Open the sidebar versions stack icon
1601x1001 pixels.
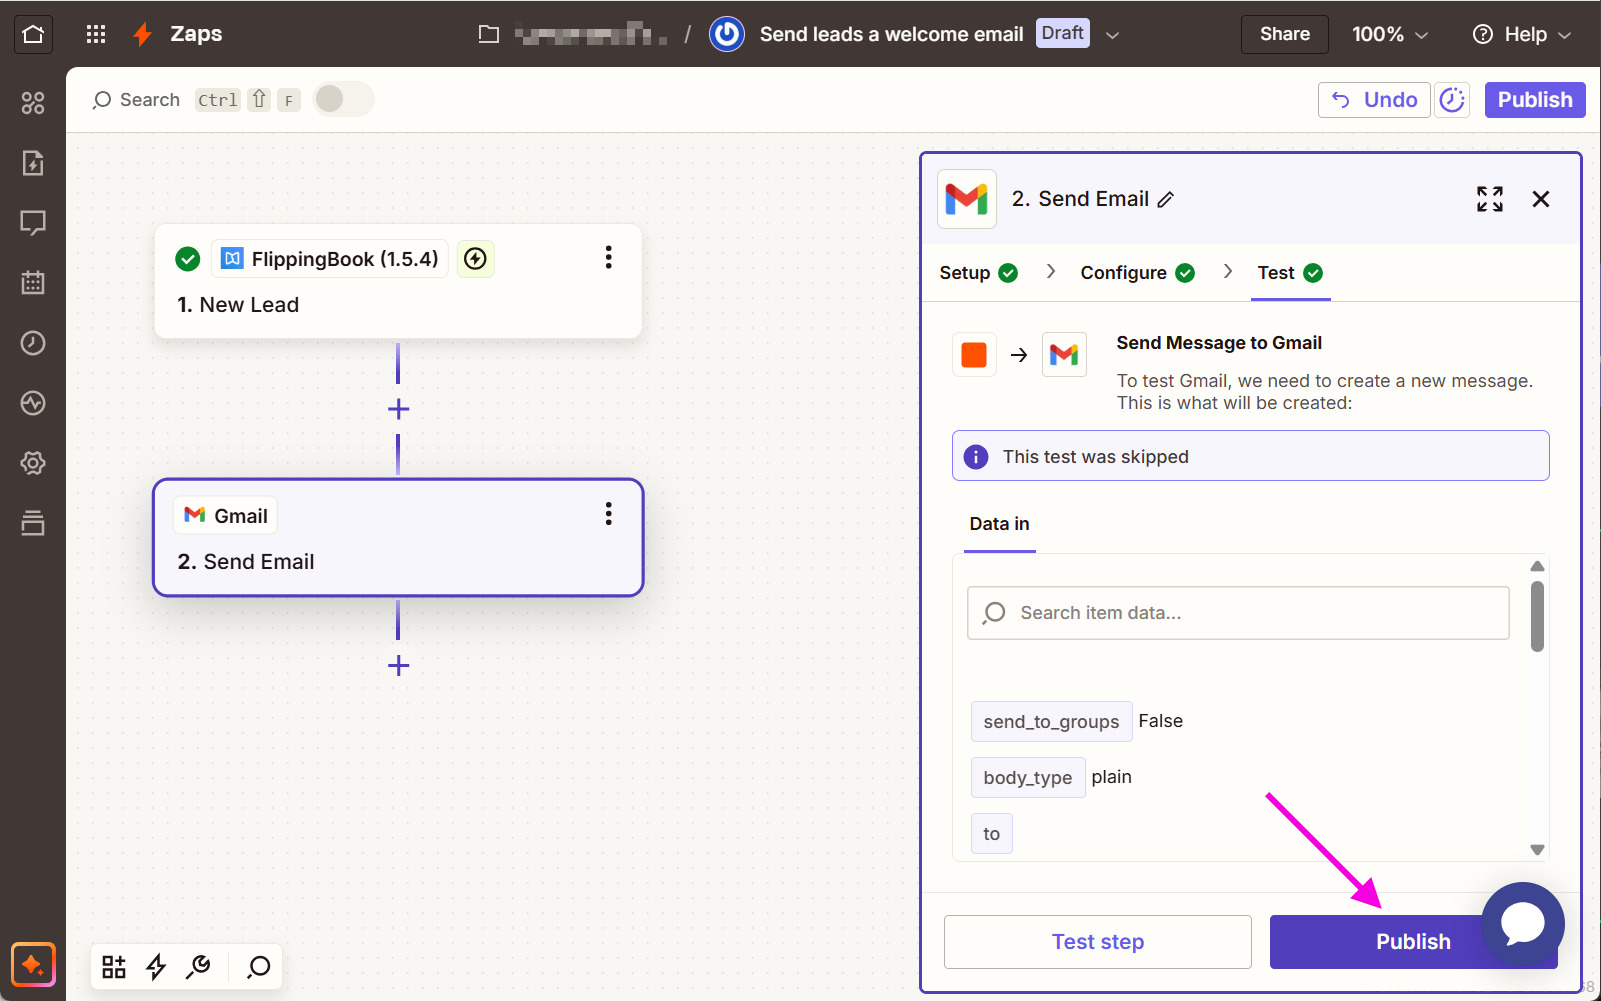[33, 523]
